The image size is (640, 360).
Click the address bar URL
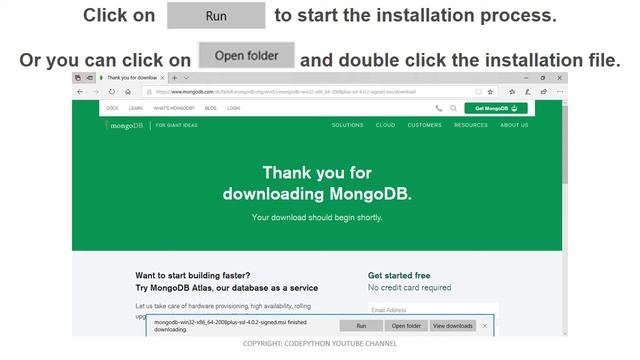click(286, 92)
